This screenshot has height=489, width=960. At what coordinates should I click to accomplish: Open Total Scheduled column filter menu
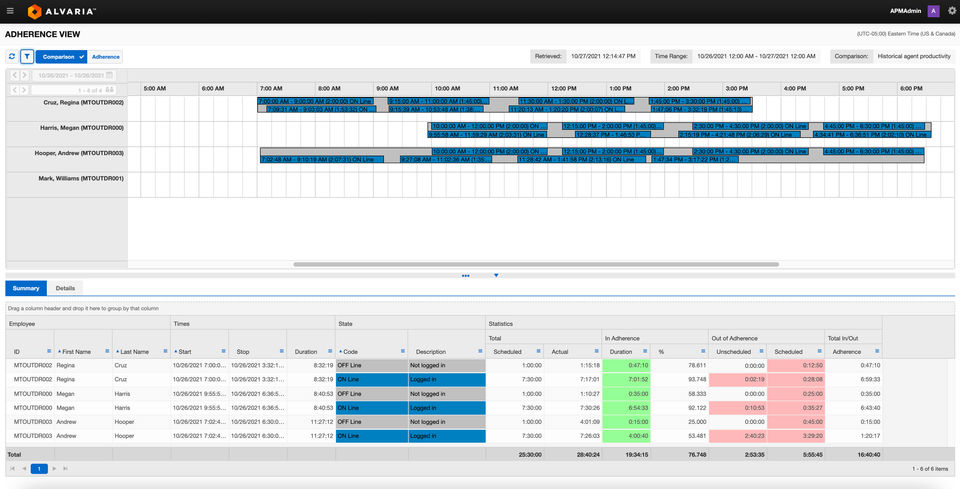(x=539, y=351)
